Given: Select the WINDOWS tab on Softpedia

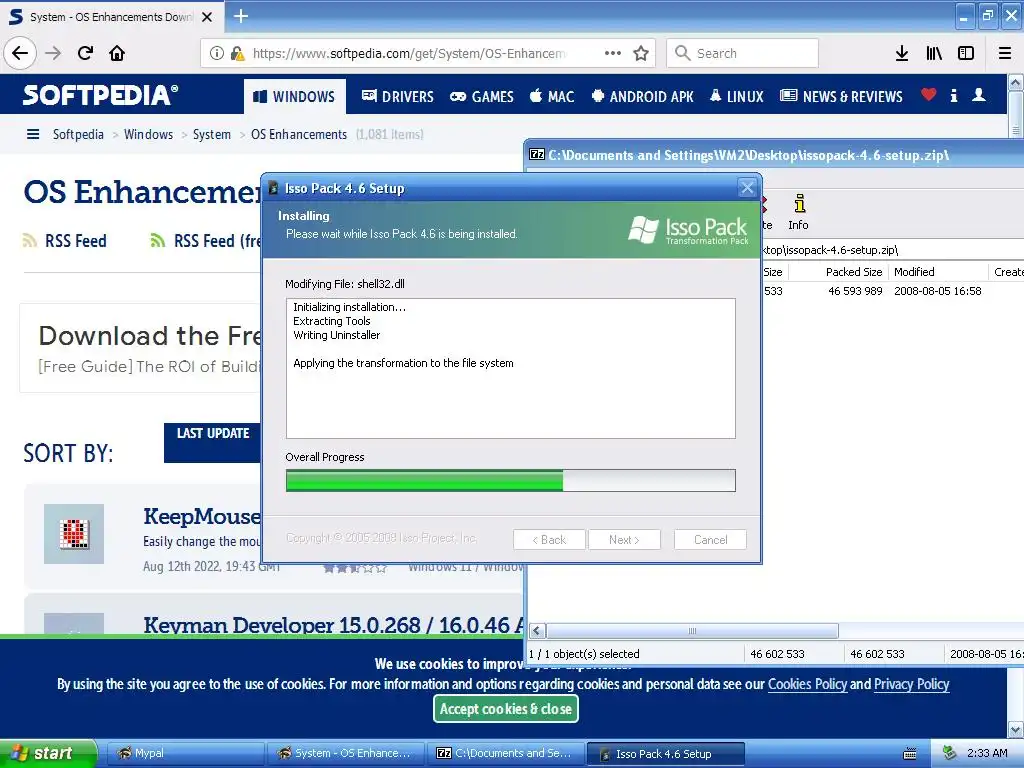Looking at the screenshot, I should tap(294, 97).
